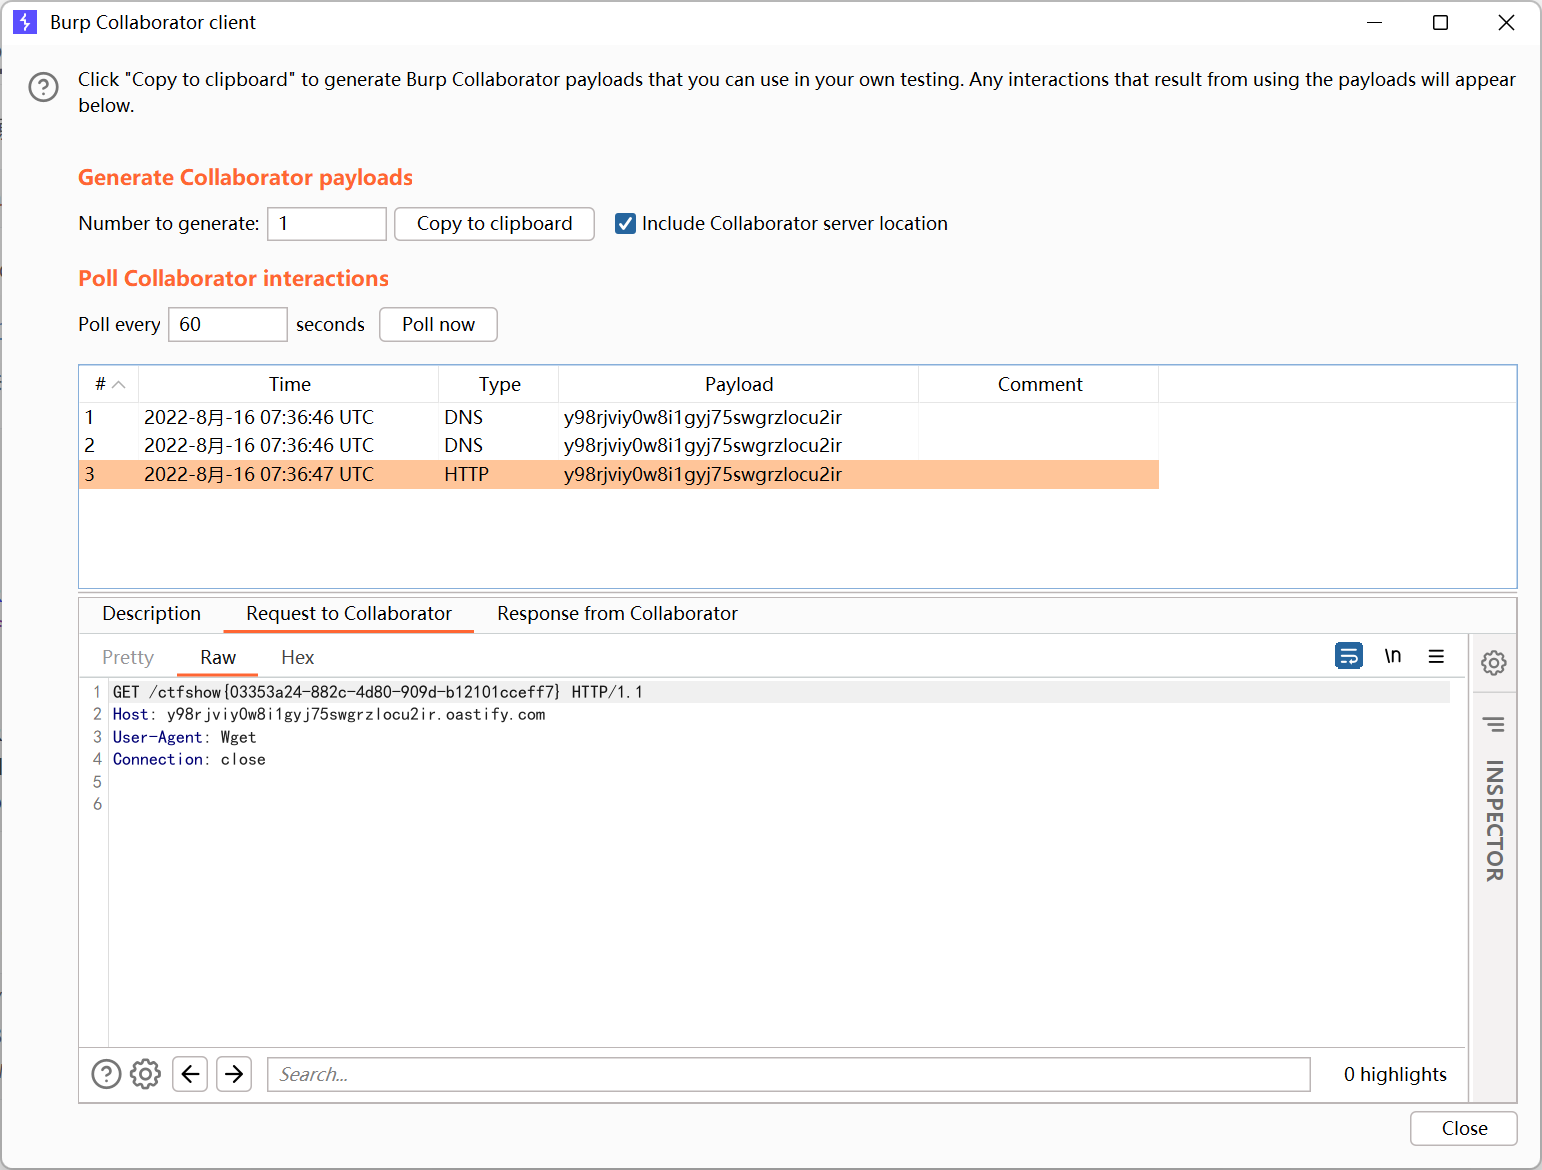
Task: Switch to Pretty view tab
Action: pyautogui.click(x=128, y=657)
